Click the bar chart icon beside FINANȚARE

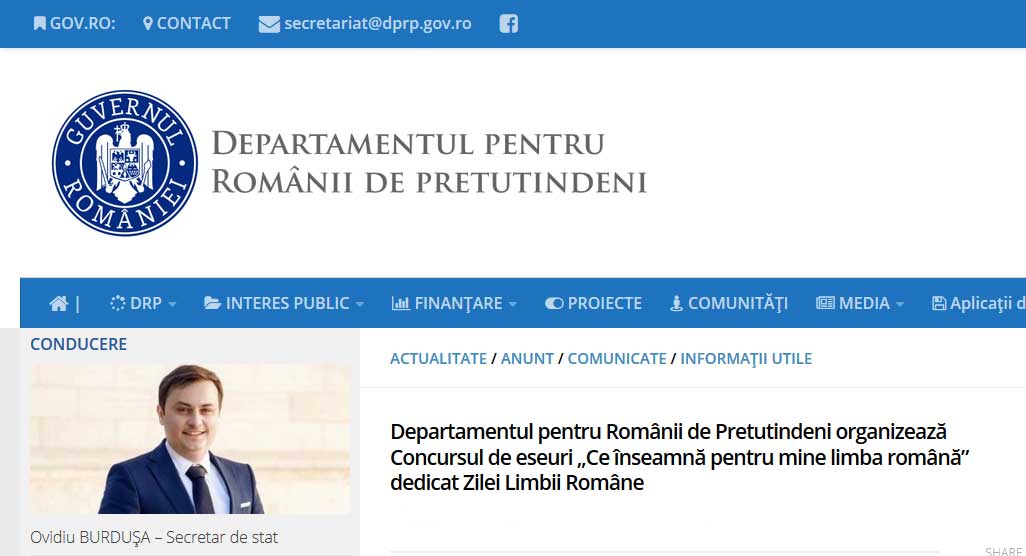(400, 303)
